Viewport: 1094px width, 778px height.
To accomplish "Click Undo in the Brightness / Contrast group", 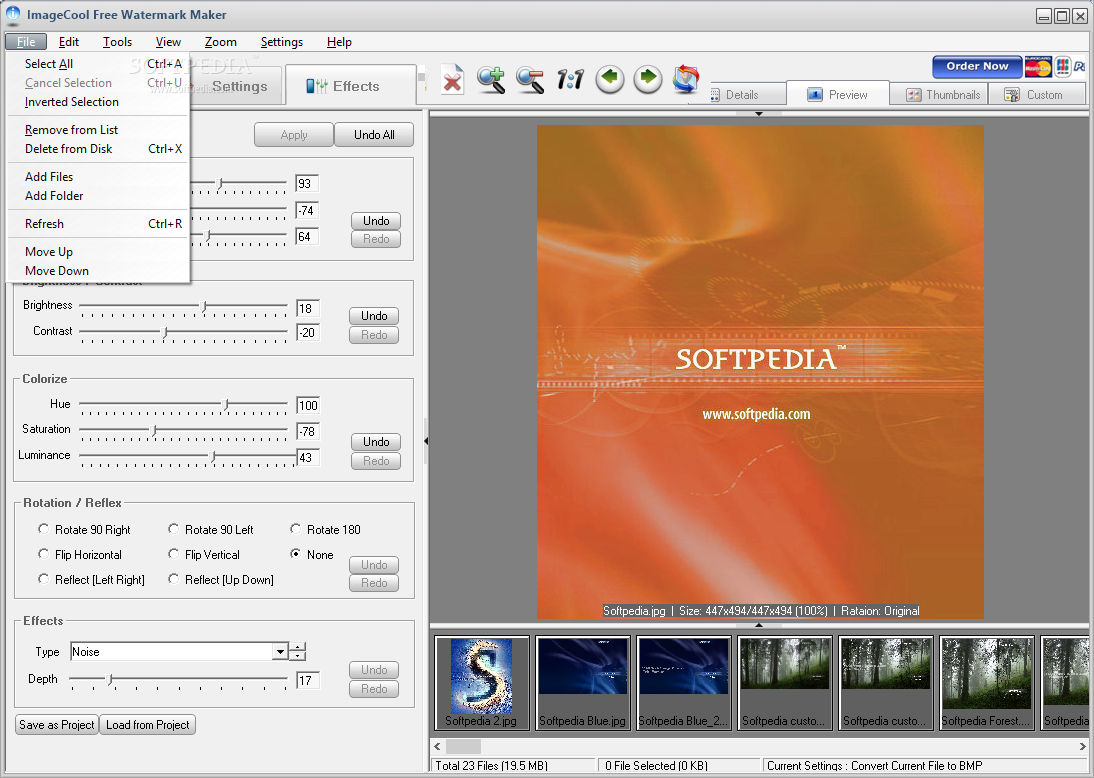I will [374, 316].
